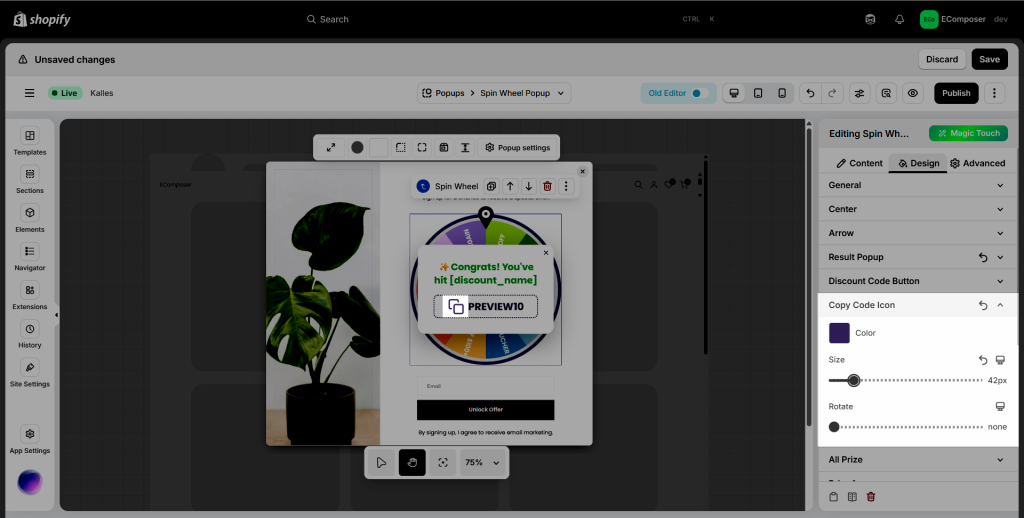The height and width of the screenshot is (518, 1024).
Task: Open Popup settings
Action: point(517,147)
